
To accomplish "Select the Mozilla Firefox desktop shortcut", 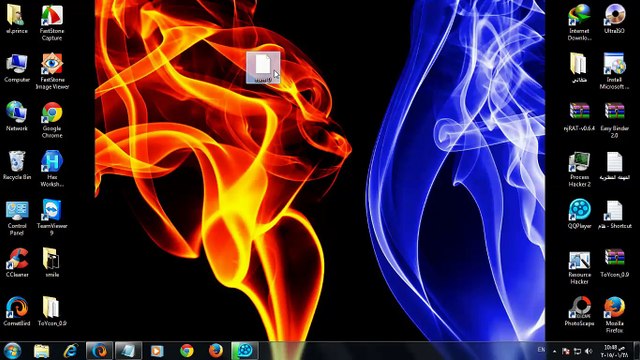I will 614,315.
